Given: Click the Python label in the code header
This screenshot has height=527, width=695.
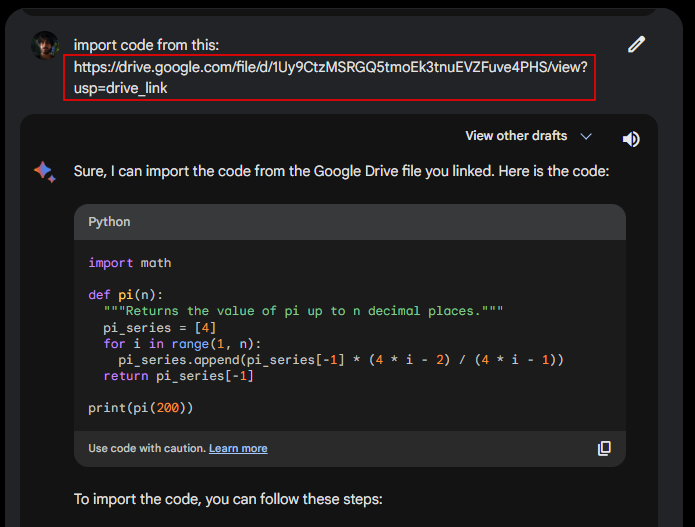Looking at the screenshot, I should pos(109,222).
